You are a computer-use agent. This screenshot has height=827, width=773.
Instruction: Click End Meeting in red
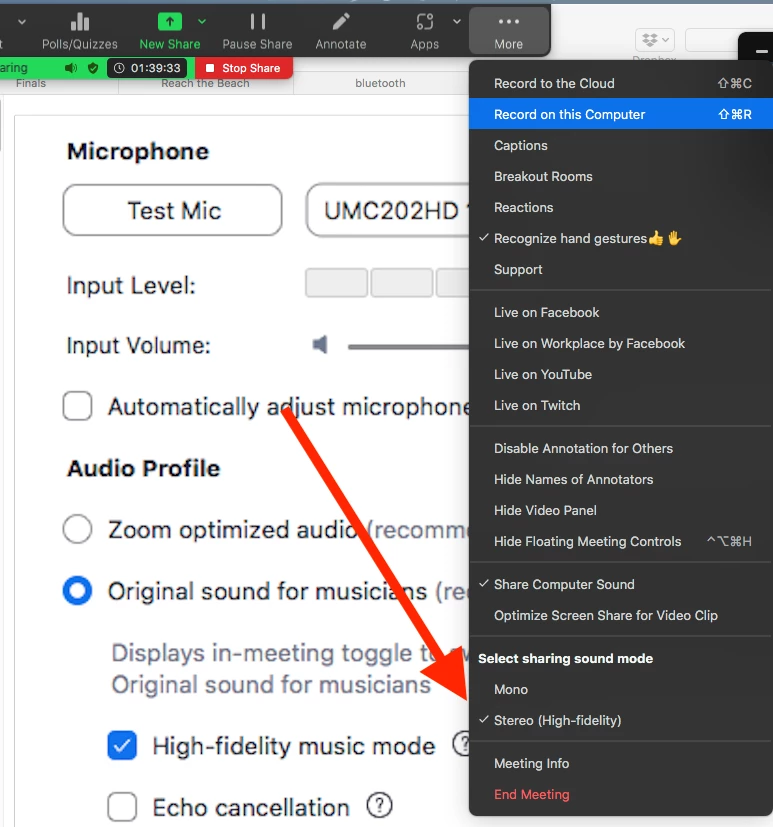(x=621, y=794)
